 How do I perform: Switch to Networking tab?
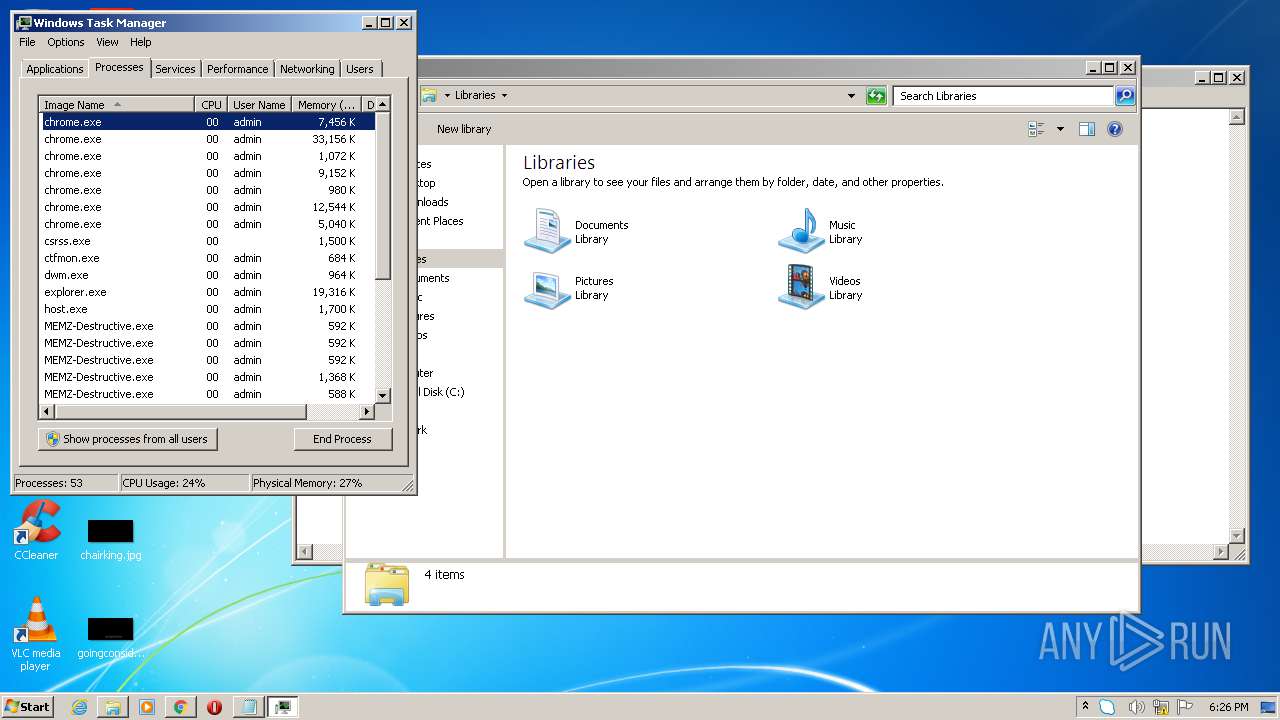[x=307, y=69]
